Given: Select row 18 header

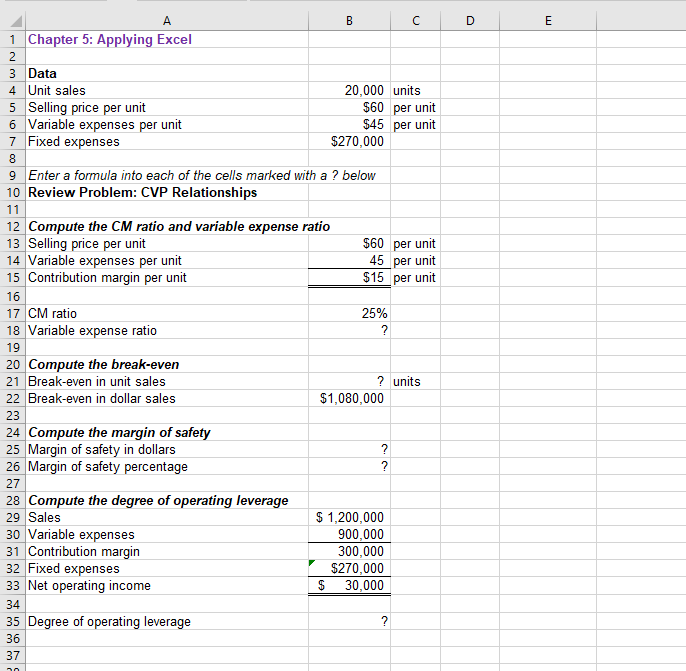Looking at the screenshot, I should pos(13,331).
